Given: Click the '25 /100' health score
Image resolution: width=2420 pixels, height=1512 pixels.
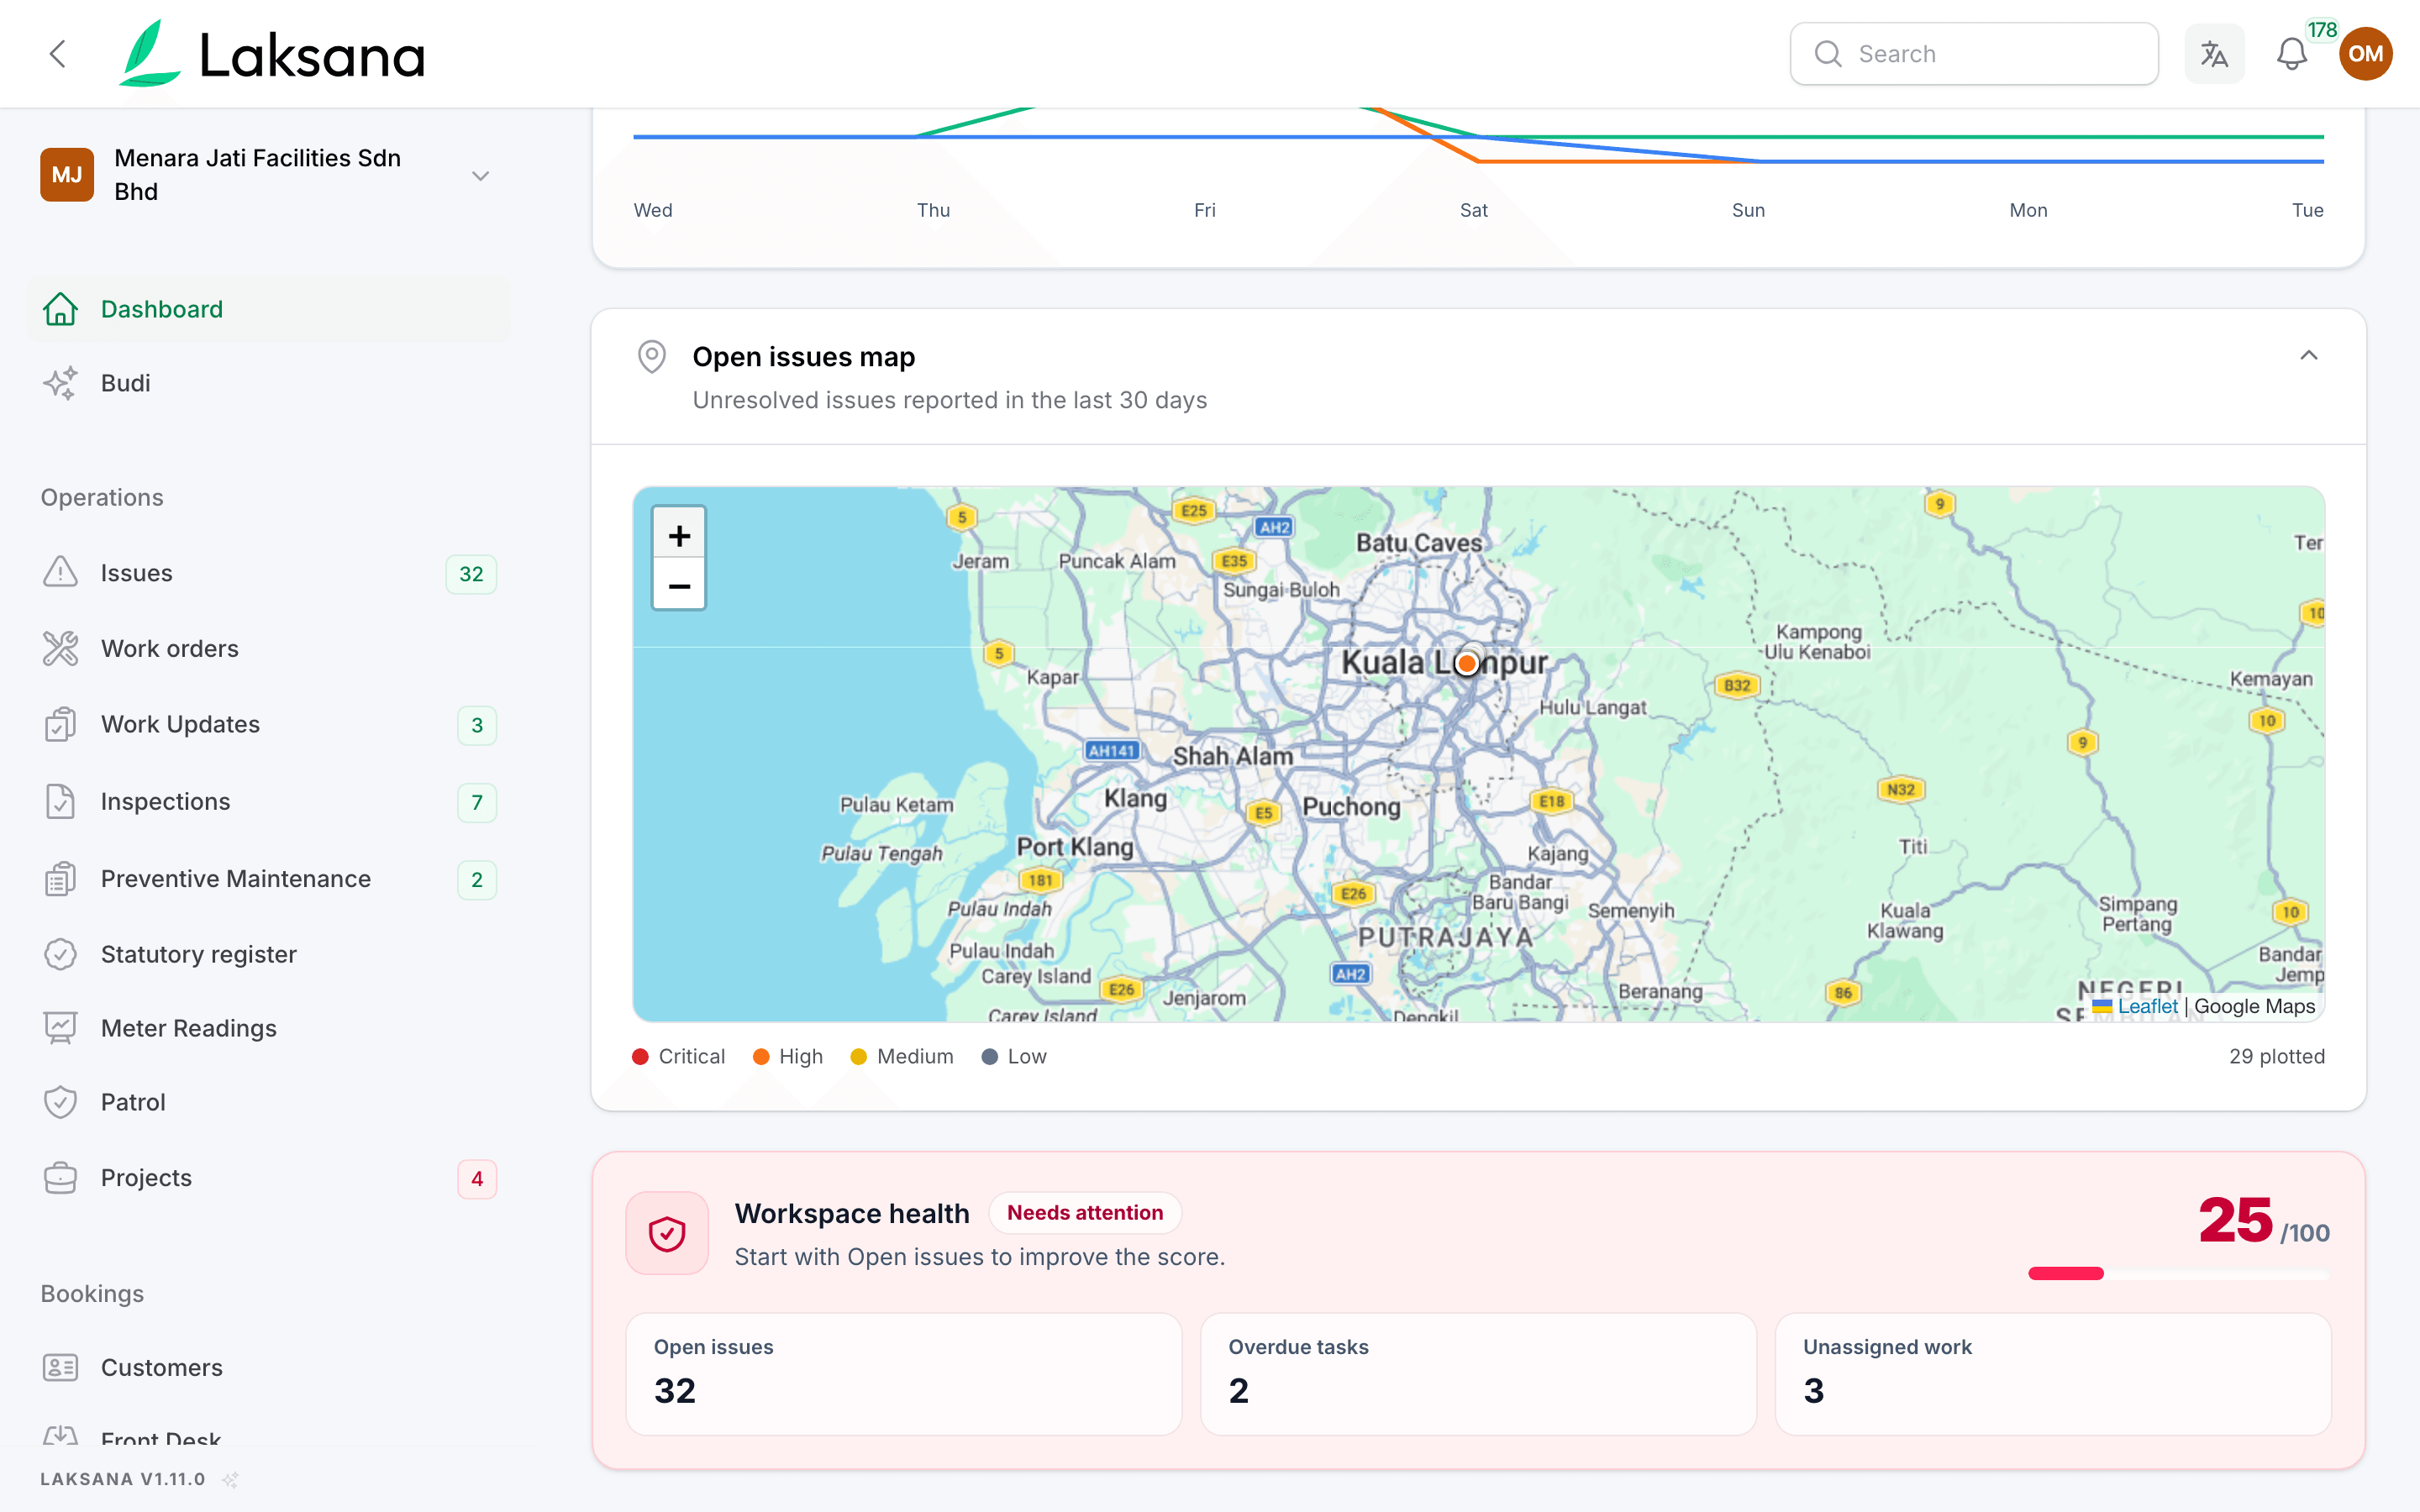Looking at the screenshot, I should tap(2264, 1222).
